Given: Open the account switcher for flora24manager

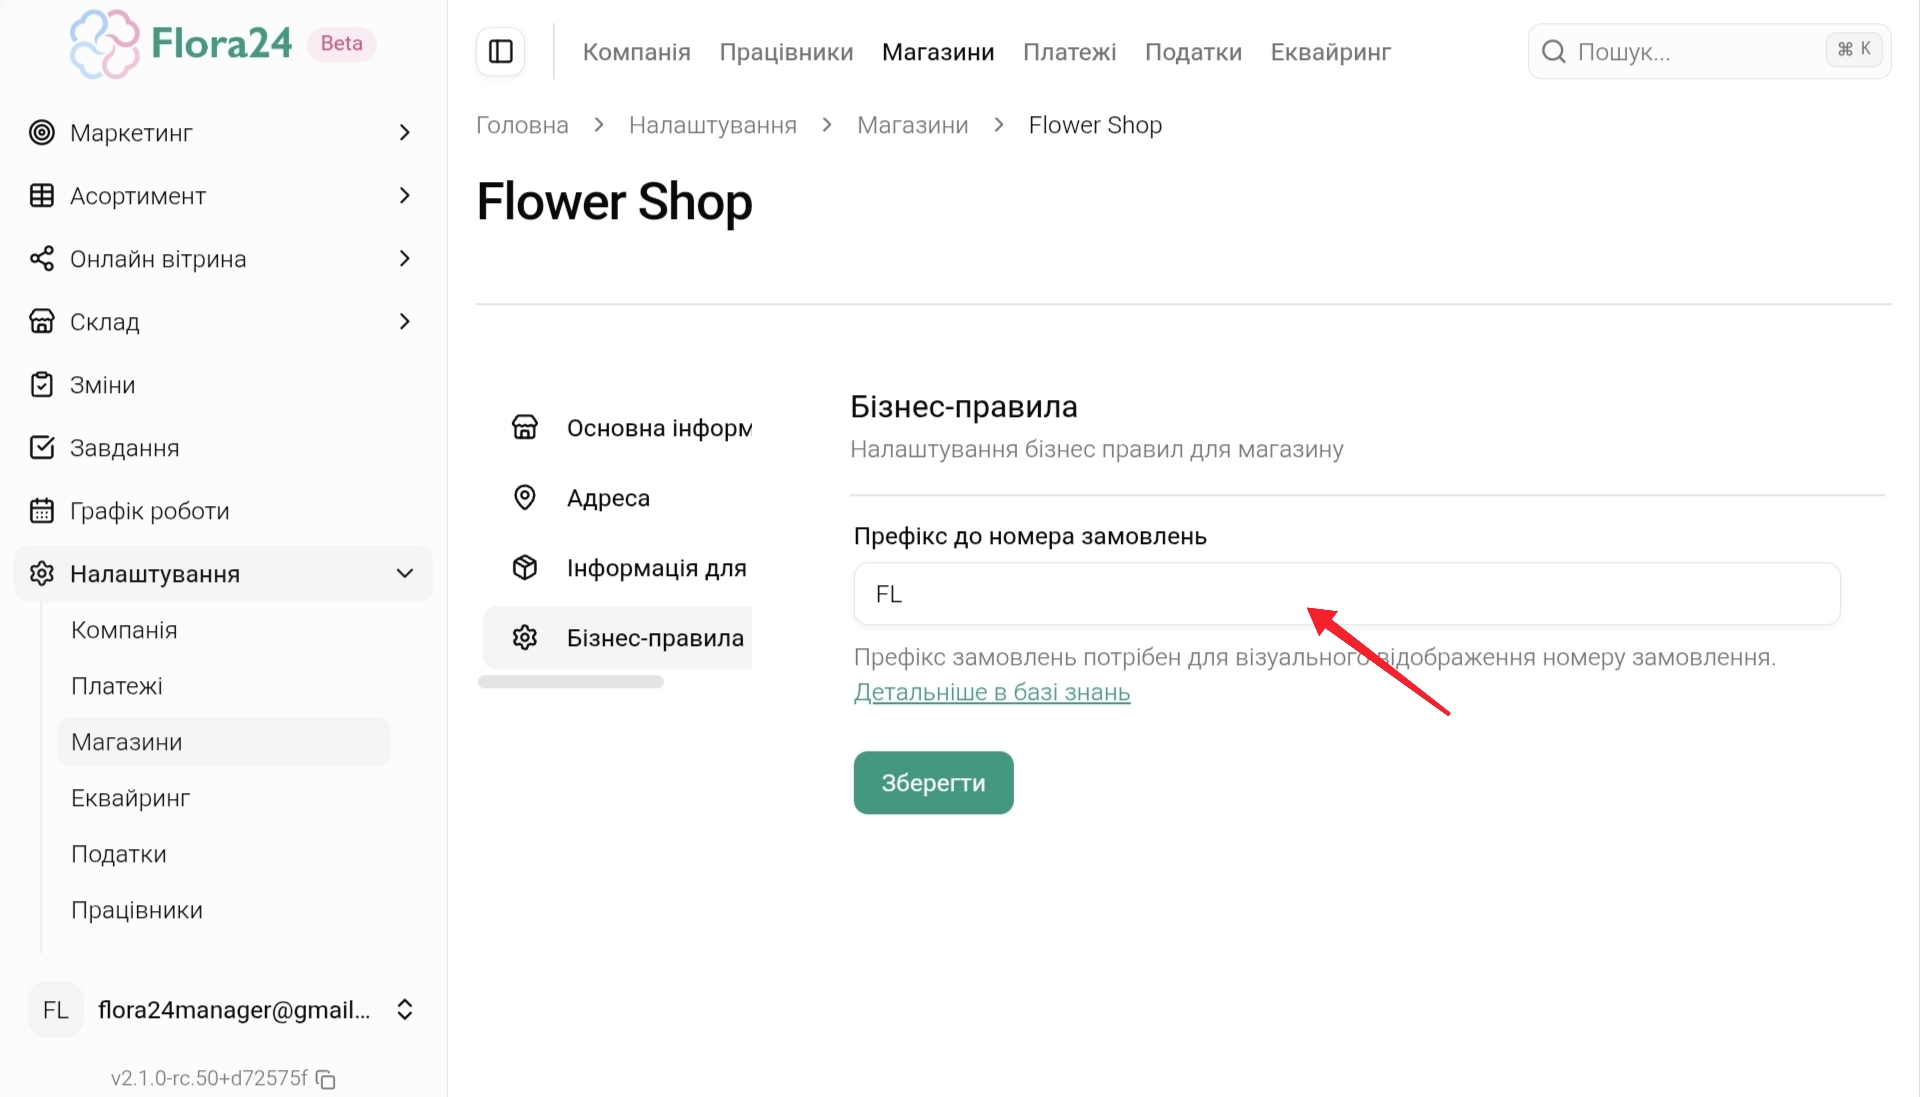Looking at the screenshot, I should tap(404, 1010).
